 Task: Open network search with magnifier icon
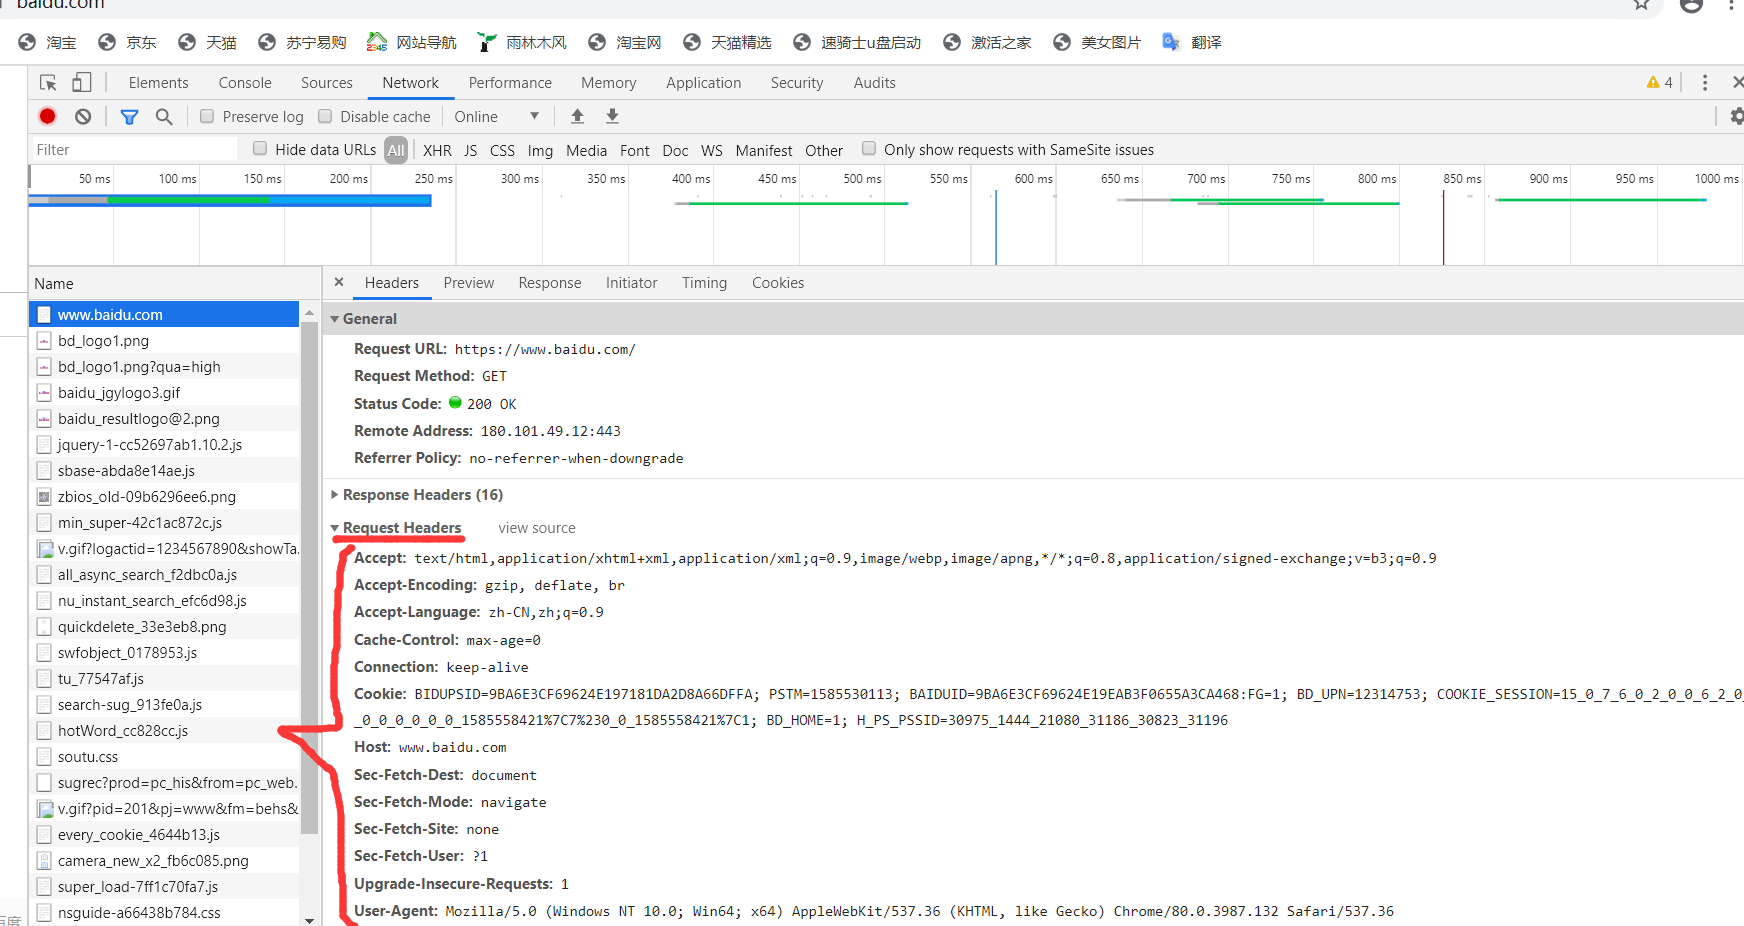(164, 117)
